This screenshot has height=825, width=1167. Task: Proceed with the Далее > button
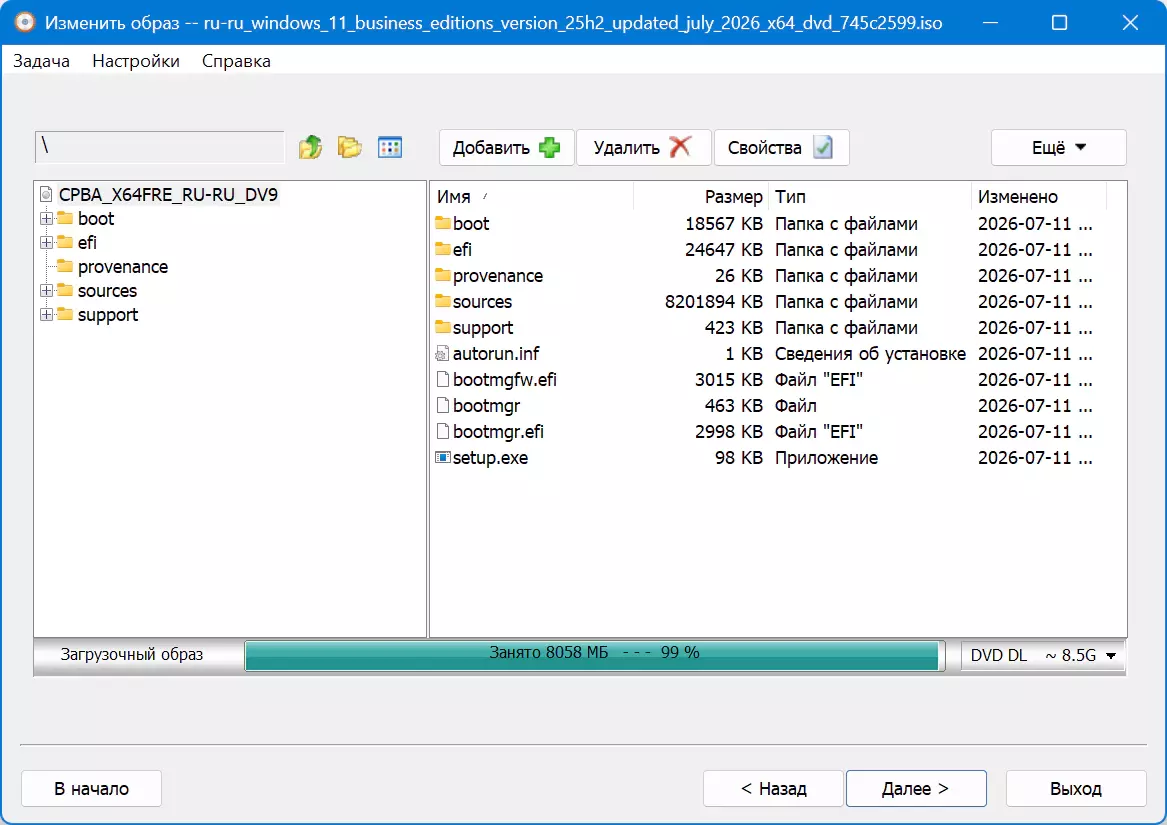[916, 789]
